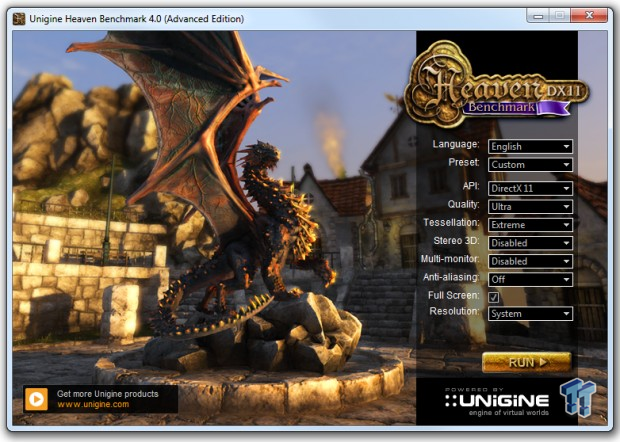
Task: Click the Multi-monitor label text
Action: [450, 259]
